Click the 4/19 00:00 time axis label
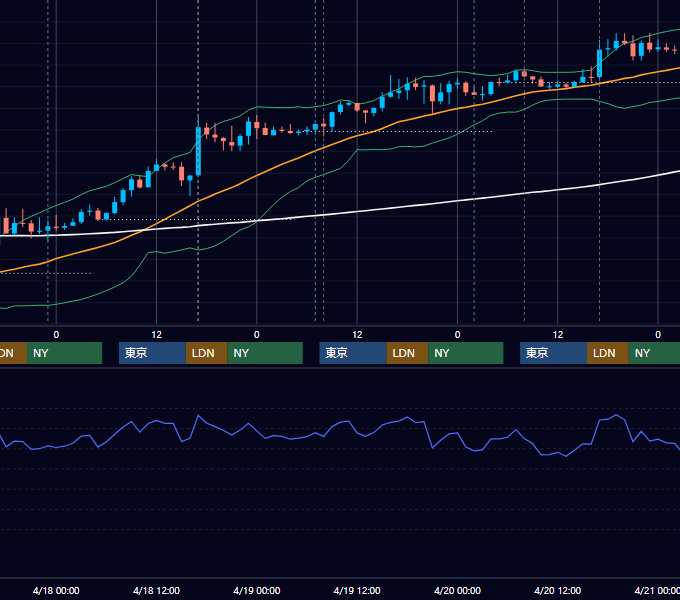This screenshot has height=600, width=680. 257,590
